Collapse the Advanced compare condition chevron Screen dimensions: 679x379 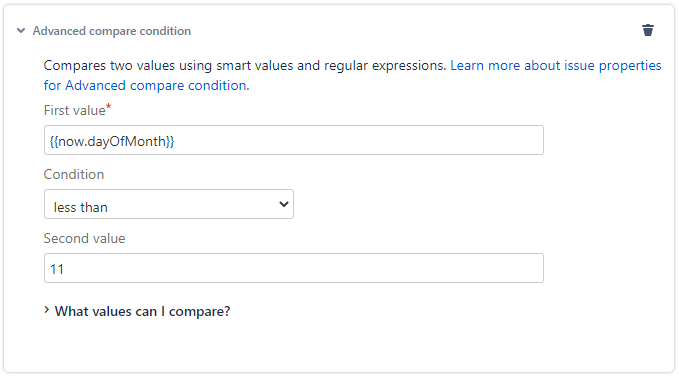click(20, 31)
